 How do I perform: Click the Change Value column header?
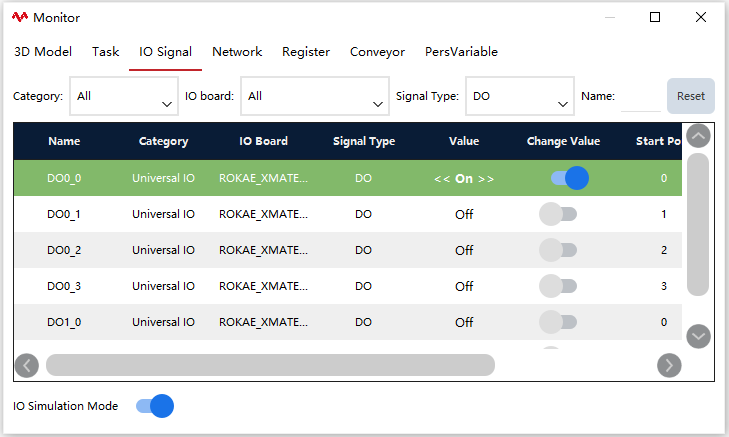click(x=563, y=141)
